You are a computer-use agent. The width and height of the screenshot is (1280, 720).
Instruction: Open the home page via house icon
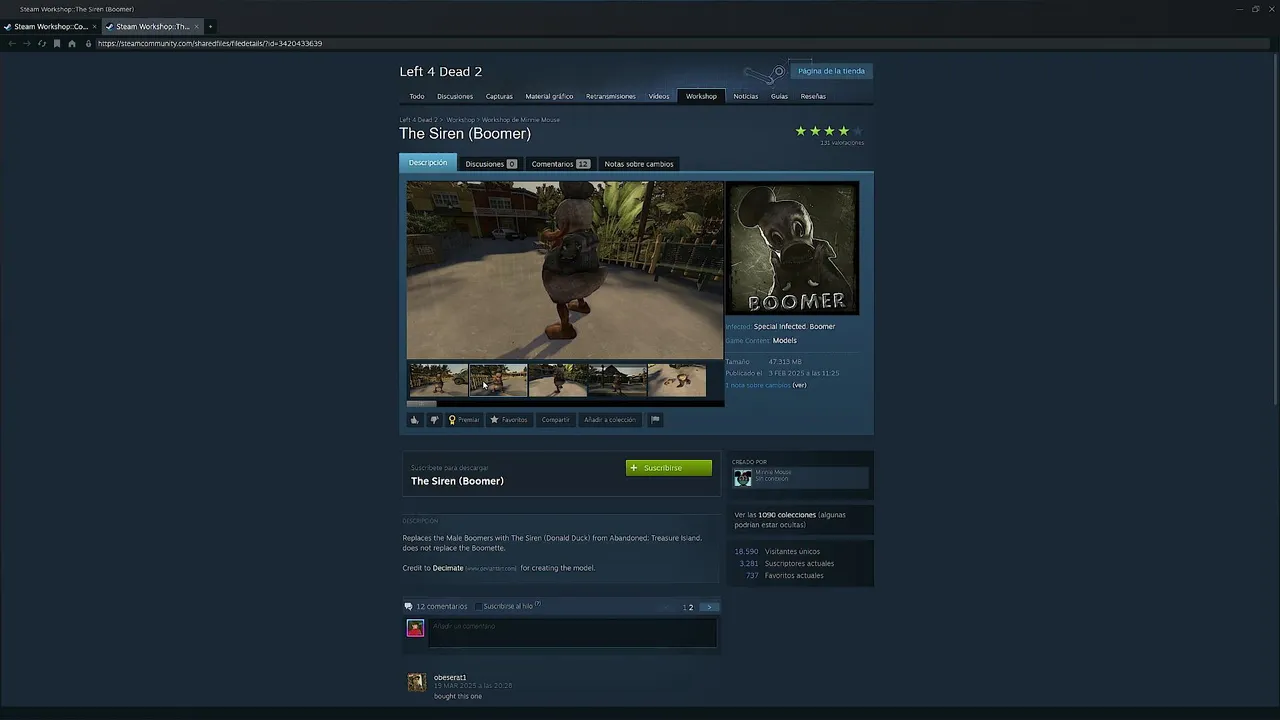[x=72, y=43]
